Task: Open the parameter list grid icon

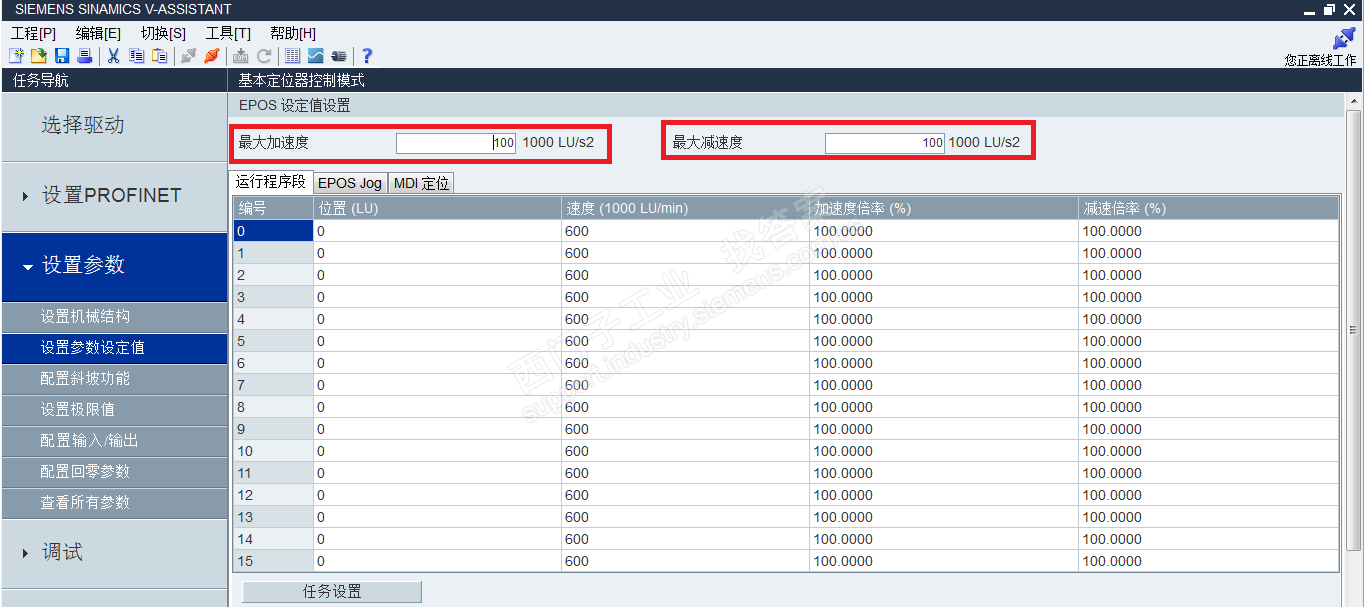Action: click(292, 56)
